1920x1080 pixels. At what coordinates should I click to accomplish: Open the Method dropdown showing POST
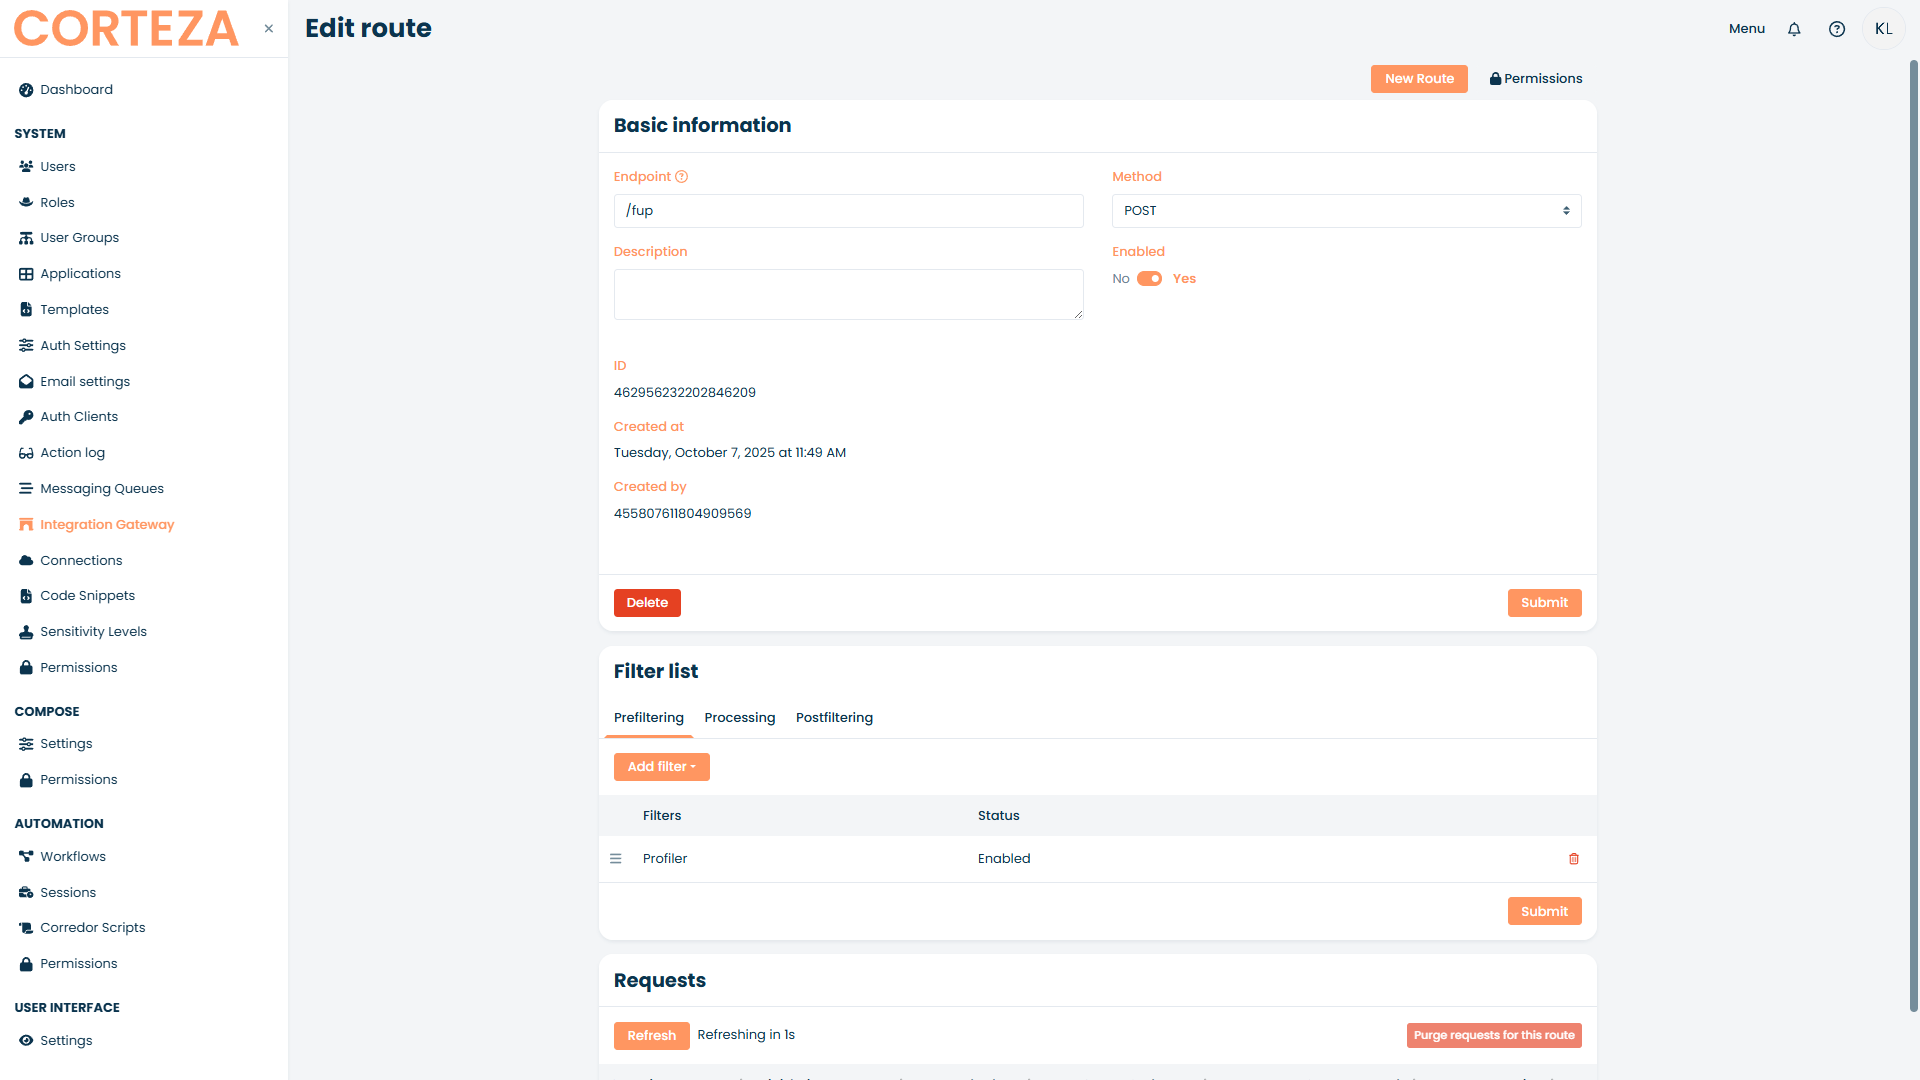[1346, 211]
